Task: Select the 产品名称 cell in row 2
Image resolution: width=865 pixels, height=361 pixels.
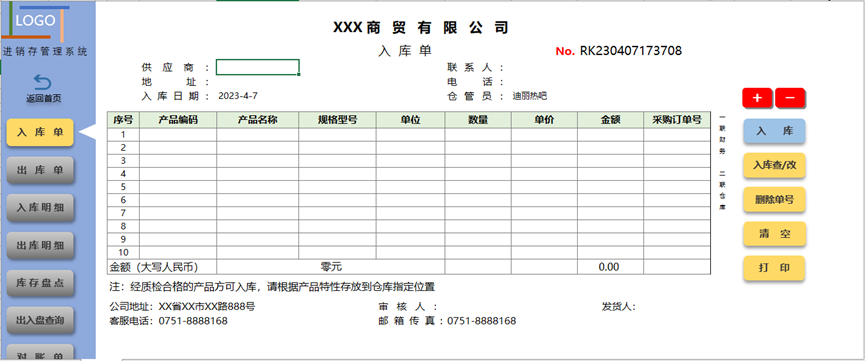Action: [258, 147]
